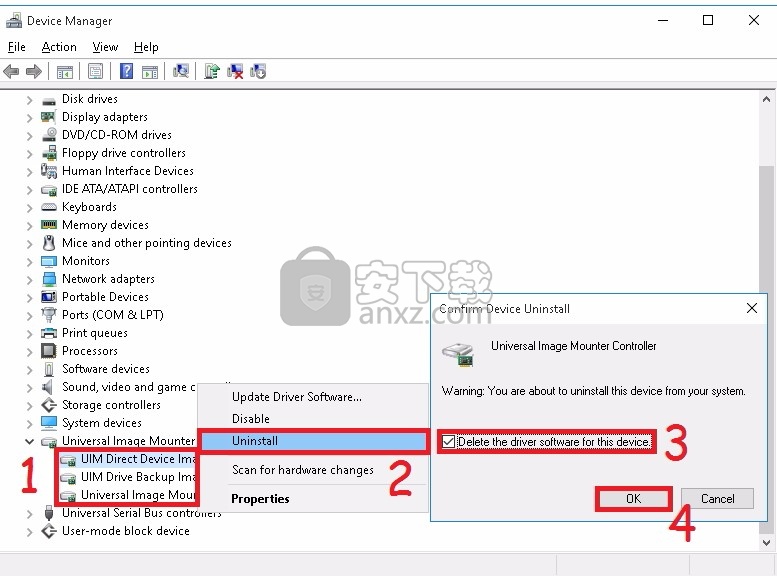Viewport: 777px width, 576px height.
Task: Click the Display adapters category icon
Action: tap(49, 117)
